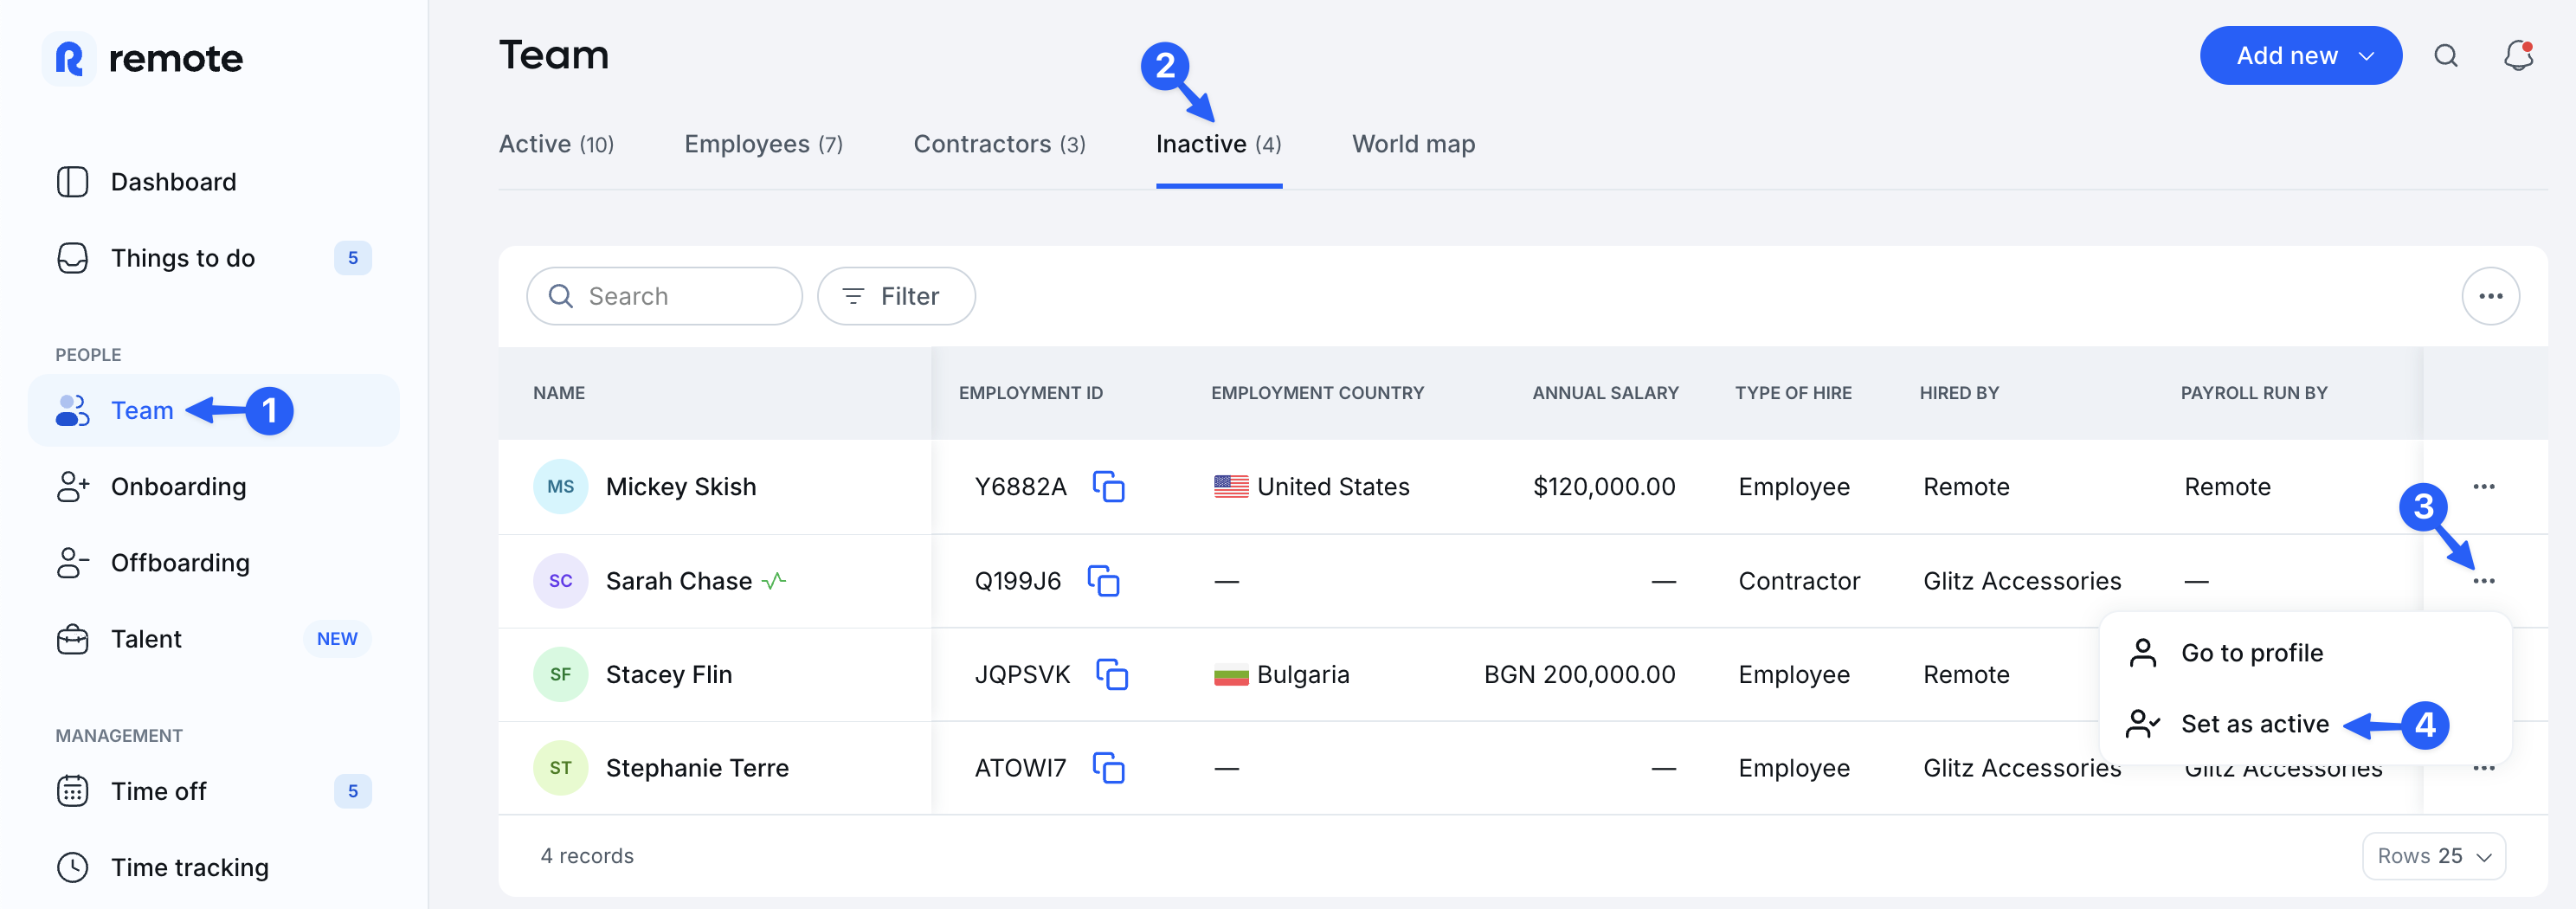The height and width of the screenshot is (909, 2576).
Task: Select Team in the sidebar
Action: (214, 410)
